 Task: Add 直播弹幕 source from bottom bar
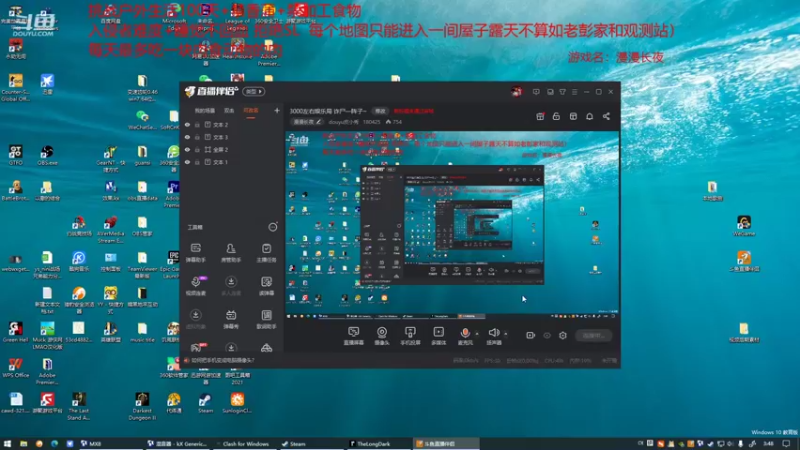pos(354,336)
